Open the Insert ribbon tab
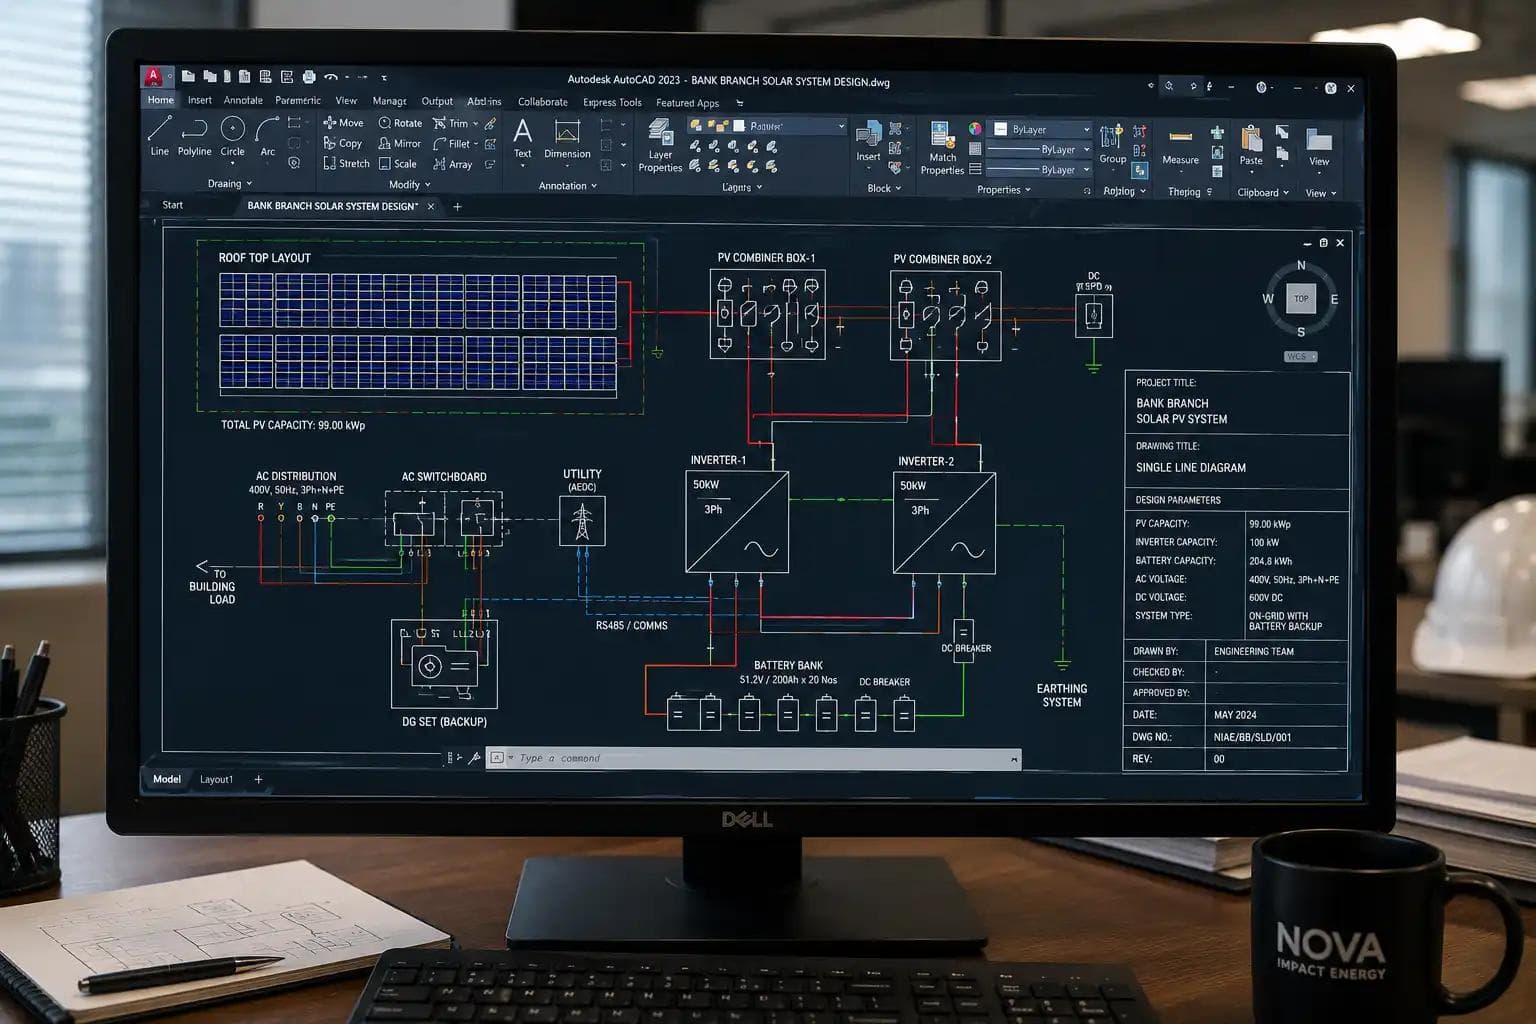This screenshot has height=1024, width=1536. pos(200,100)
